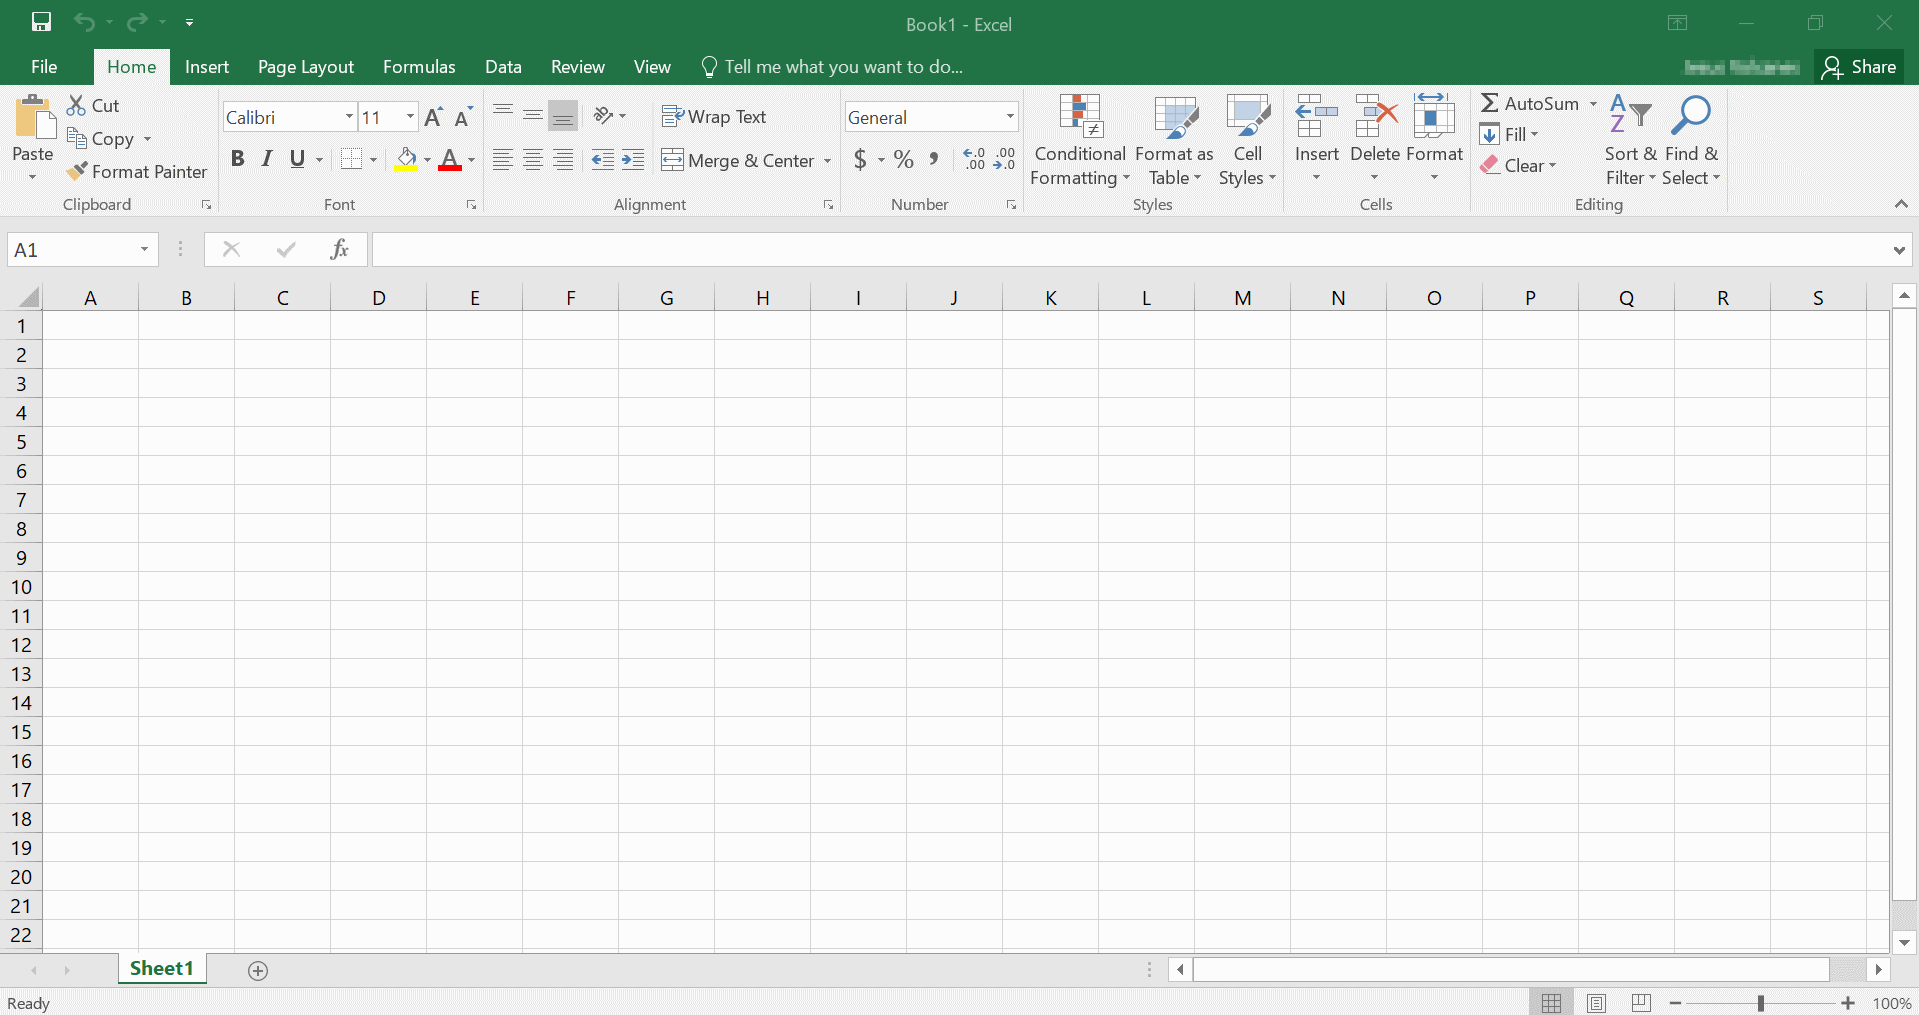
Task: Toggle Wrap Text on the cell
Action: tap(714, 117)
